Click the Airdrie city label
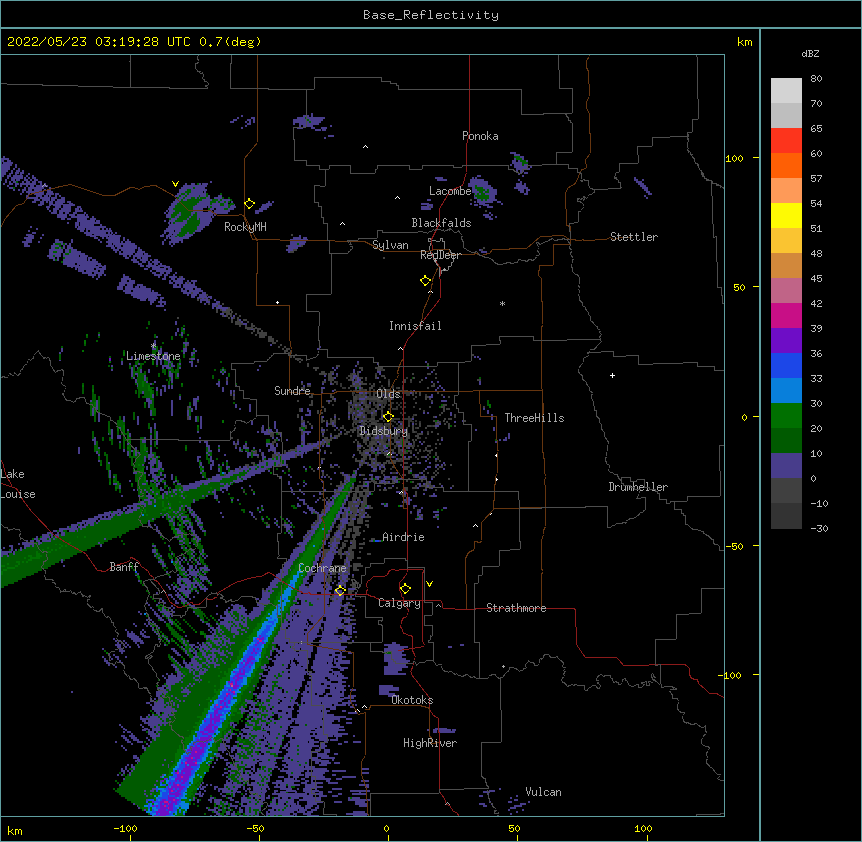The height and width of the screenshot is (842, 862). tap(403, 537)
